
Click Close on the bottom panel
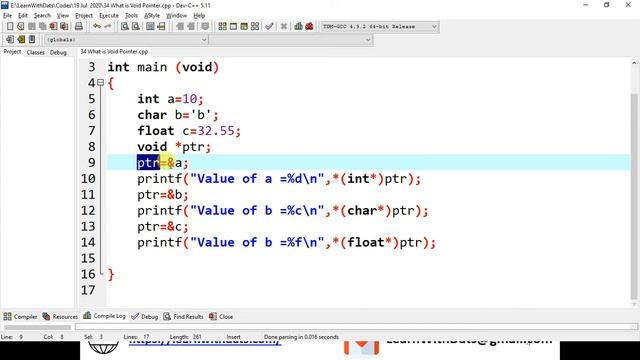point(221,316)
